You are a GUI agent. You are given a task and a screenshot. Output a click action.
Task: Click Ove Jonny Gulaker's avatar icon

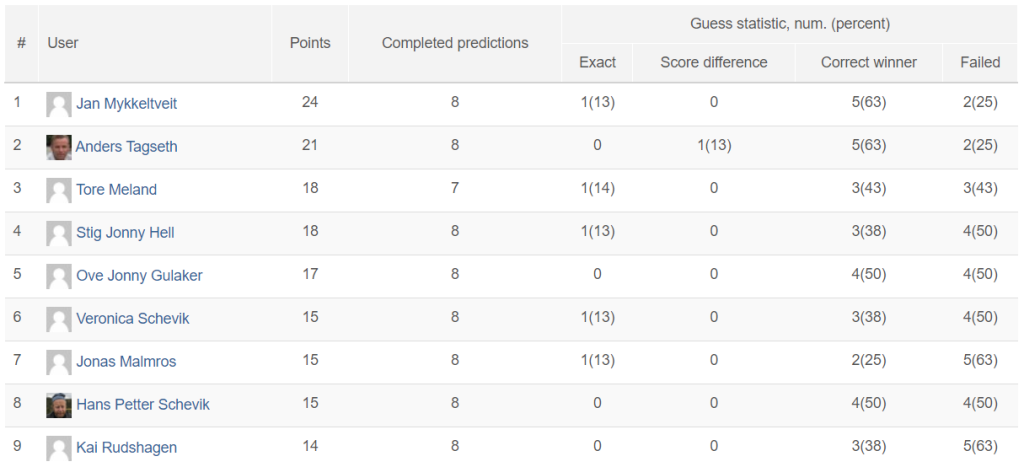point(59,276)
